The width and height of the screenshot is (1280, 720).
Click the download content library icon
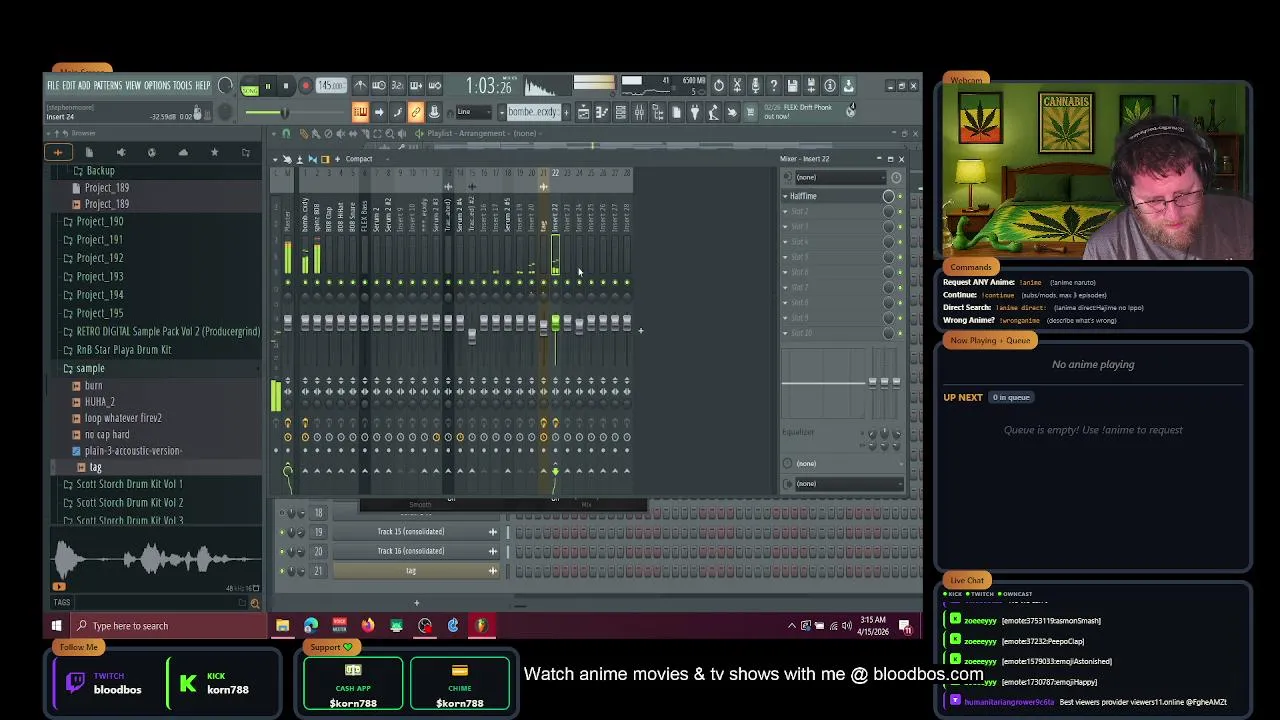(848, 86)
